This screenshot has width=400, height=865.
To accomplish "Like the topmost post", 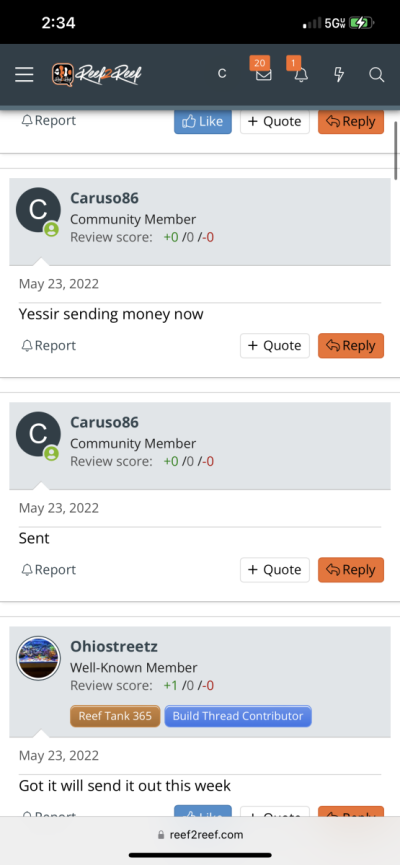I will click(203, 121).
